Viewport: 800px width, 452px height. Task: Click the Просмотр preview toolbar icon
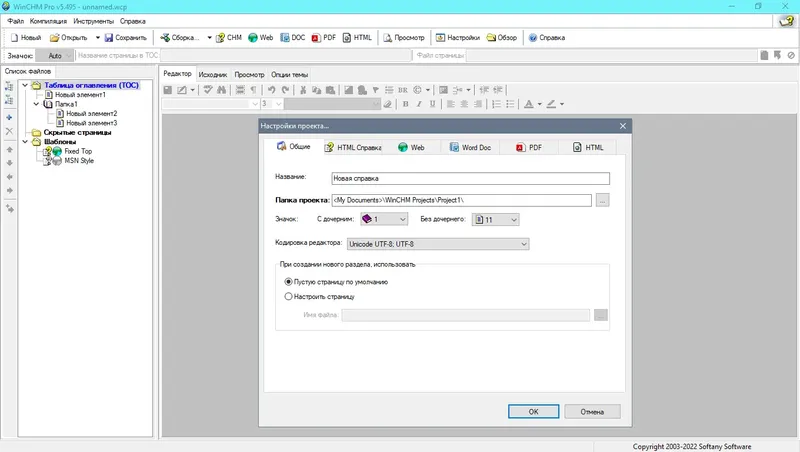(x=388, y=38)
